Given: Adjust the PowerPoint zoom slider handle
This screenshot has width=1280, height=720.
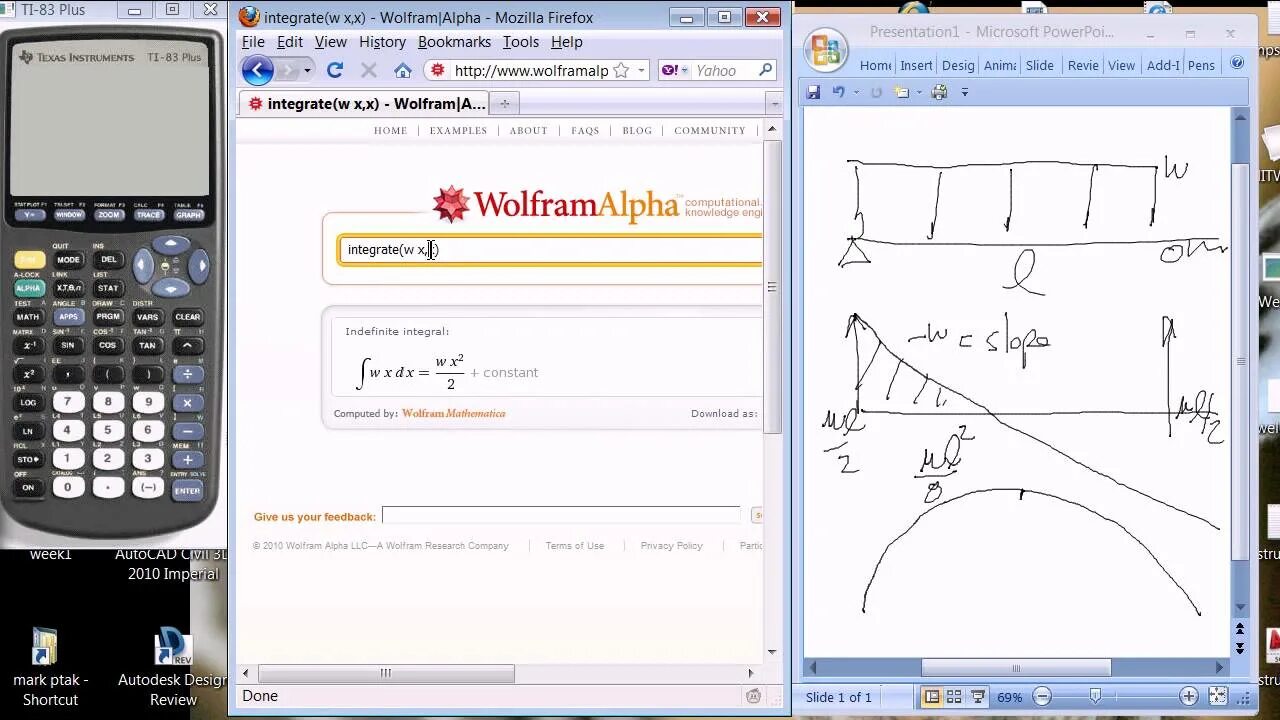Looking at the screenshot, I should coord(1095,696).
